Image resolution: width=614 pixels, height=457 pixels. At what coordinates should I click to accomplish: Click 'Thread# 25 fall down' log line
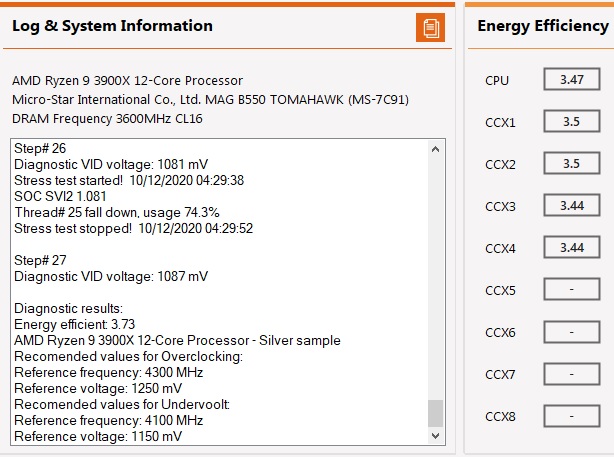click(117, 213)
